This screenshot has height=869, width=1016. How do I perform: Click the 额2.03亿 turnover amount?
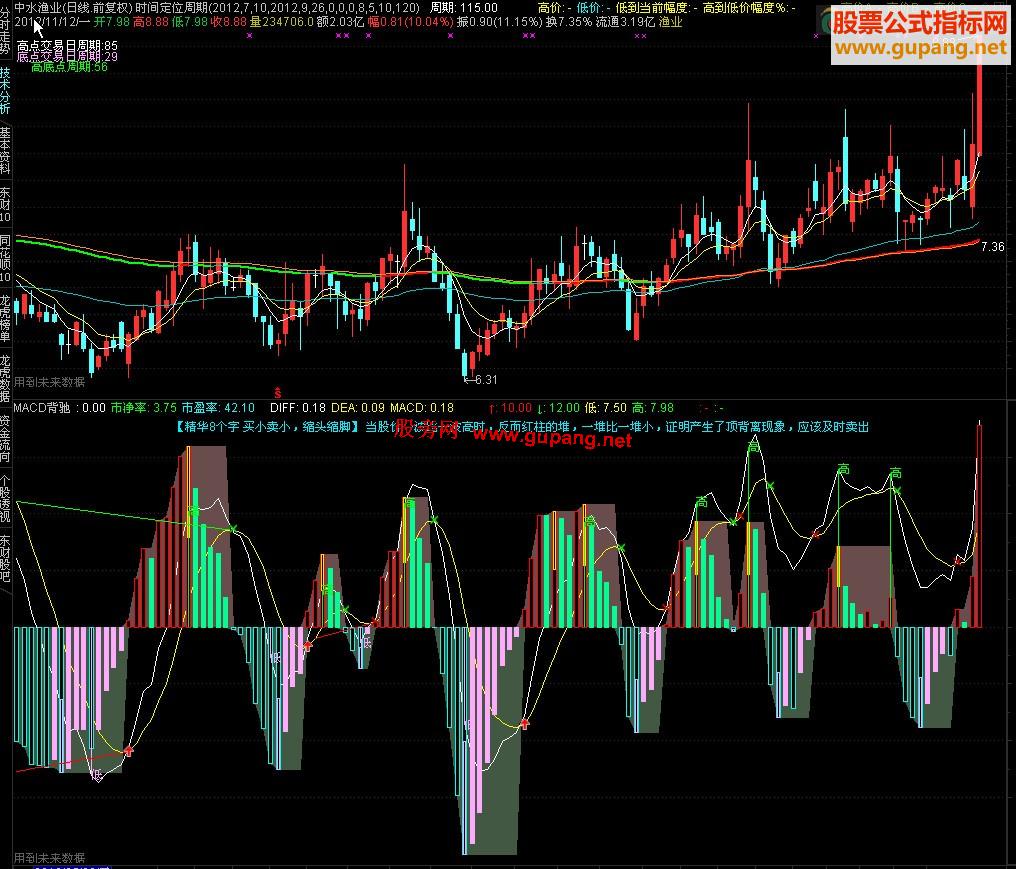click(340, 22)
